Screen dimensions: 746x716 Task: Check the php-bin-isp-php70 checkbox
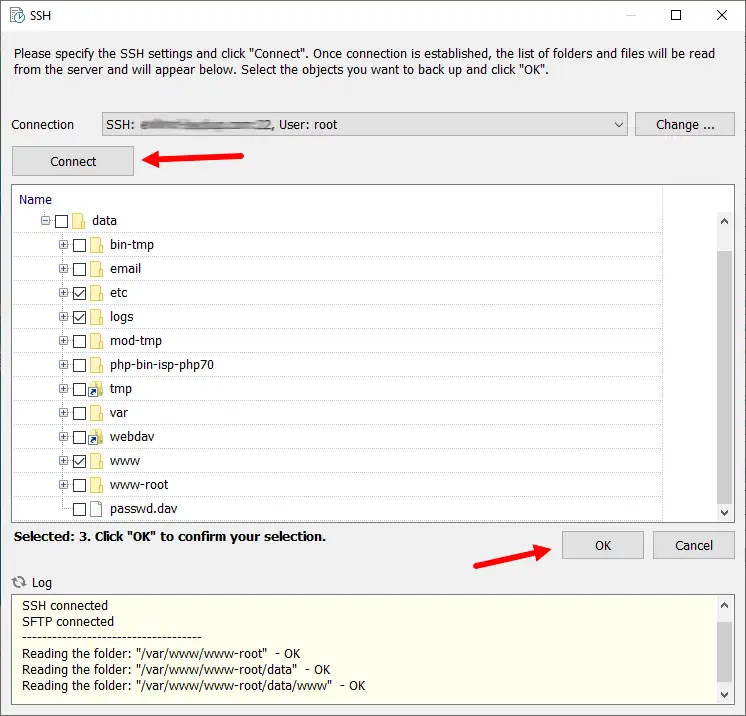coord(79,365)
